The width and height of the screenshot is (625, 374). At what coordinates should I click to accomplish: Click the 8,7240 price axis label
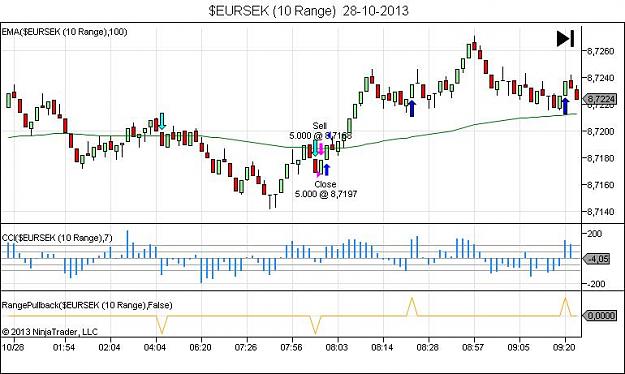[x=601, y=78]
